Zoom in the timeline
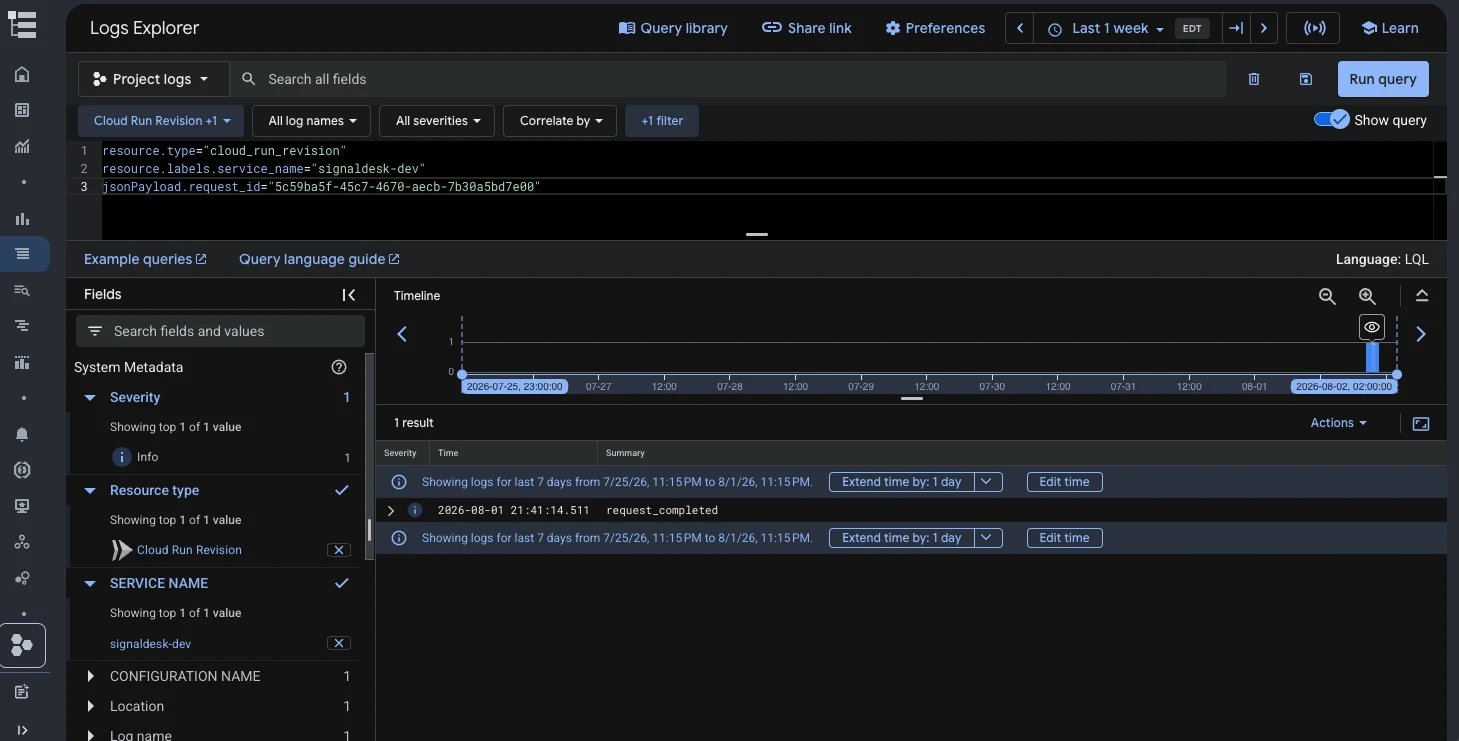This screenshot has height=741, width=1459. coord(1367,296)
